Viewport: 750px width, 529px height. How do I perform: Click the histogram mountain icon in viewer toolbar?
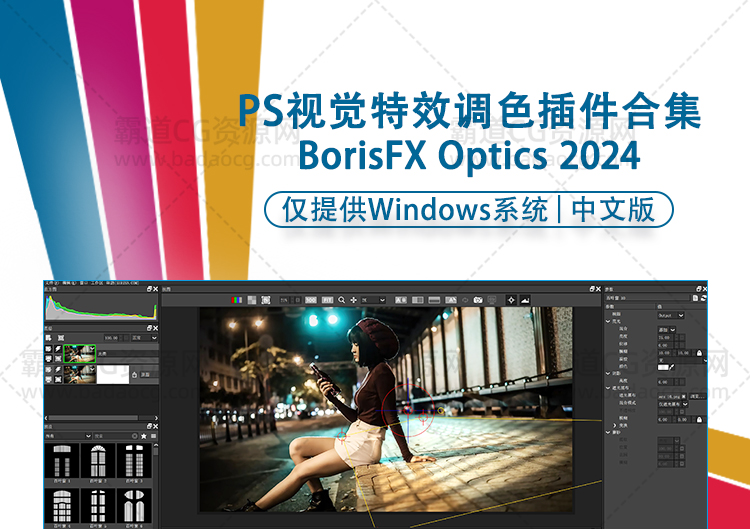[525, 300]
